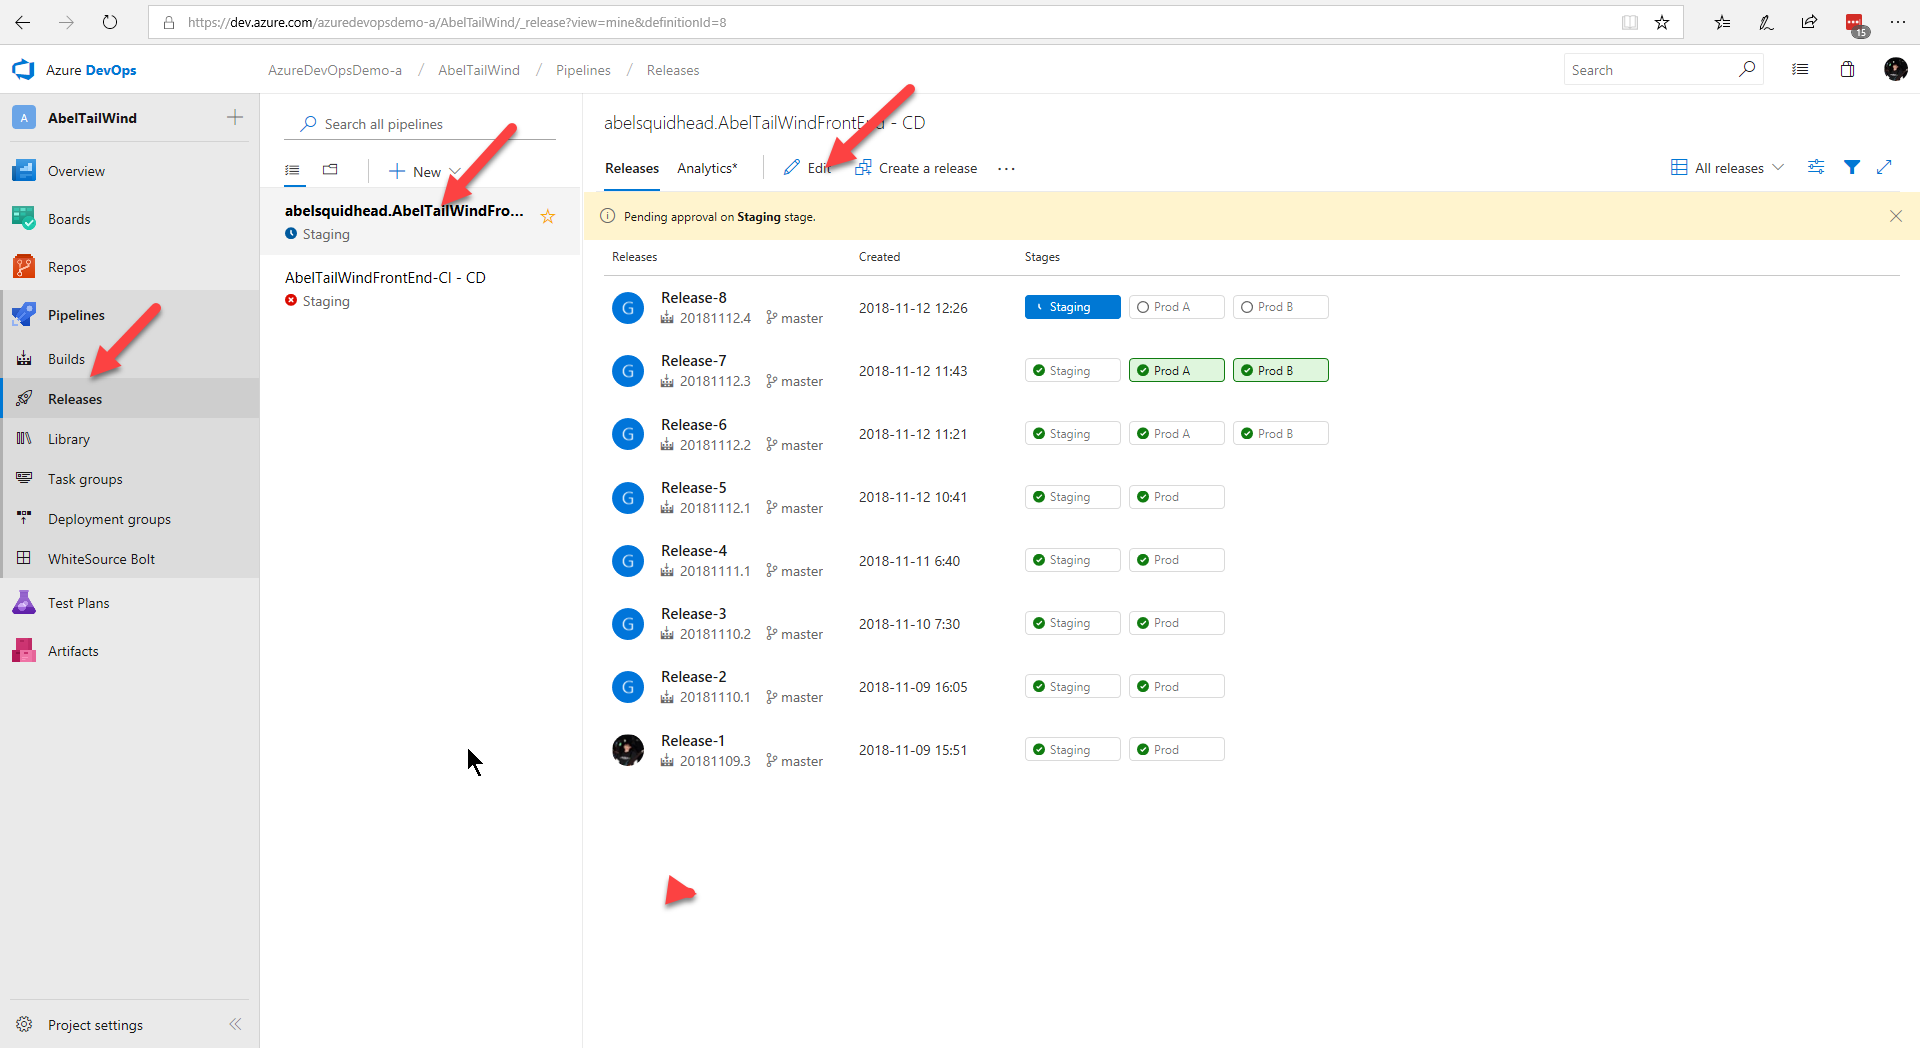
Task: Open Overview in the sidebar
Action: (76, 171)
